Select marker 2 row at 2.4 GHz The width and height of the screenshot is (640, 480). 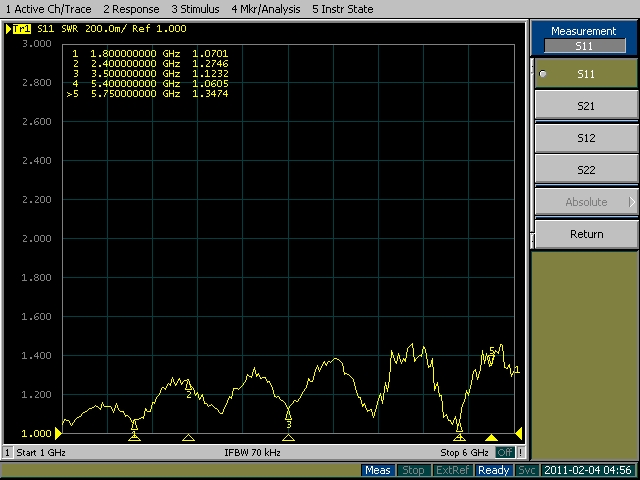tap(150, 64)
